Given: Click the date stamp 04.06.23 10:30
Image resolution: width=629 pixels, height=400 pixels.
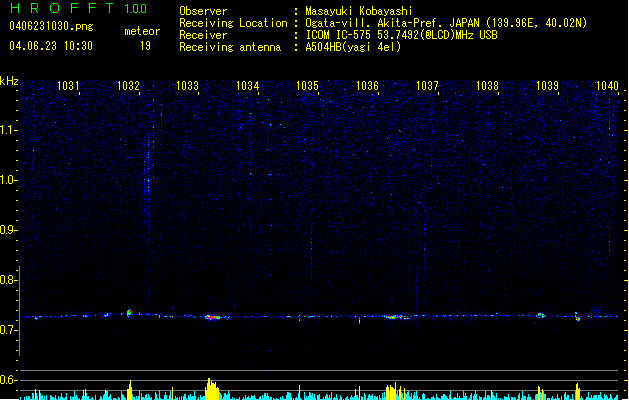Looking at the screenshot, I should [51, 46].
